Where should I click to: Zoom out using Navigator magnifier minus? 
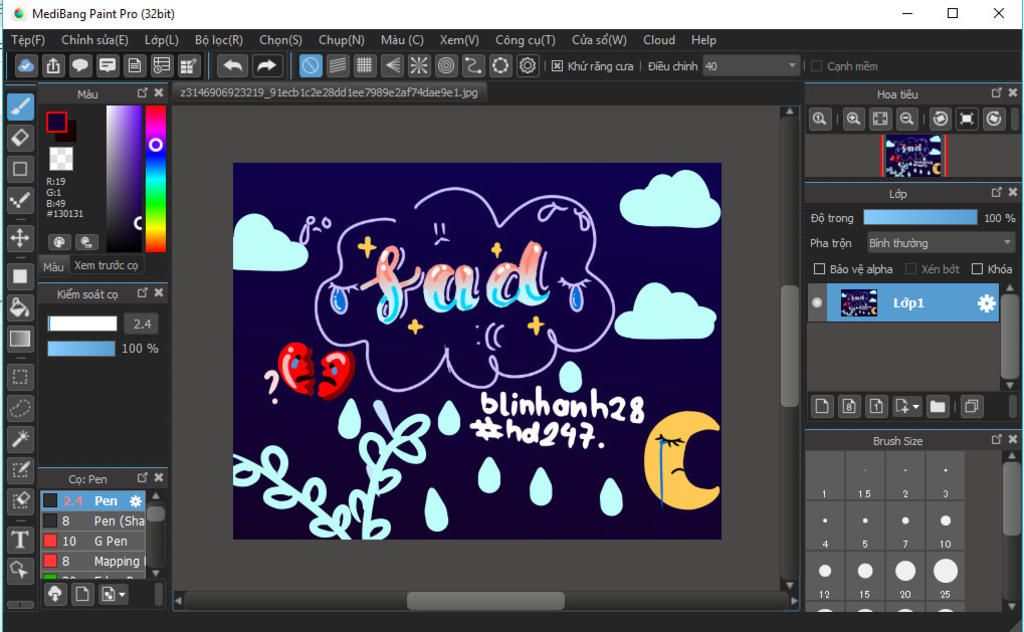(x=906, y=119)
